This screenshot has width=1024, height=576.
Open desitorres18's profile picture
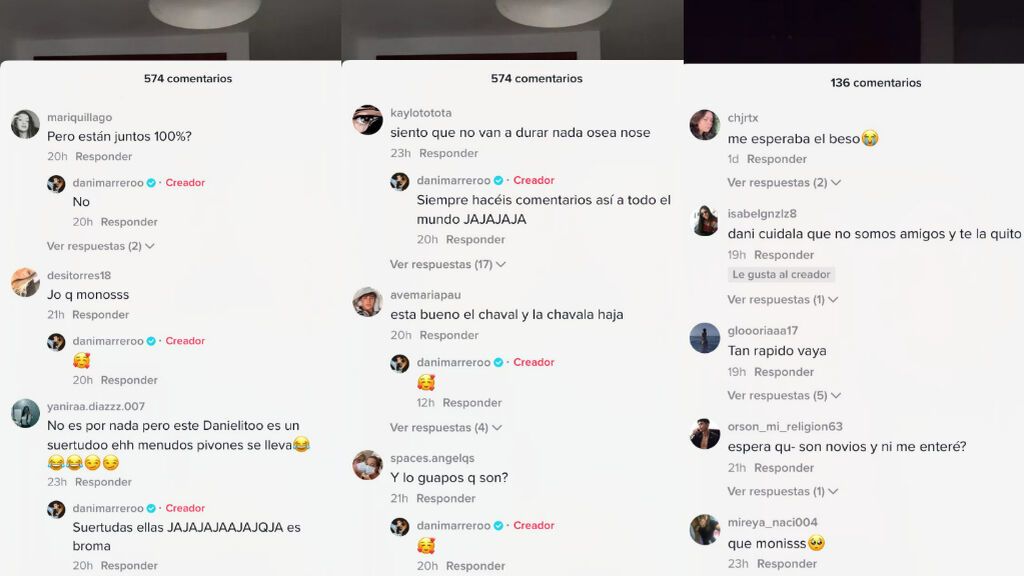25,282
